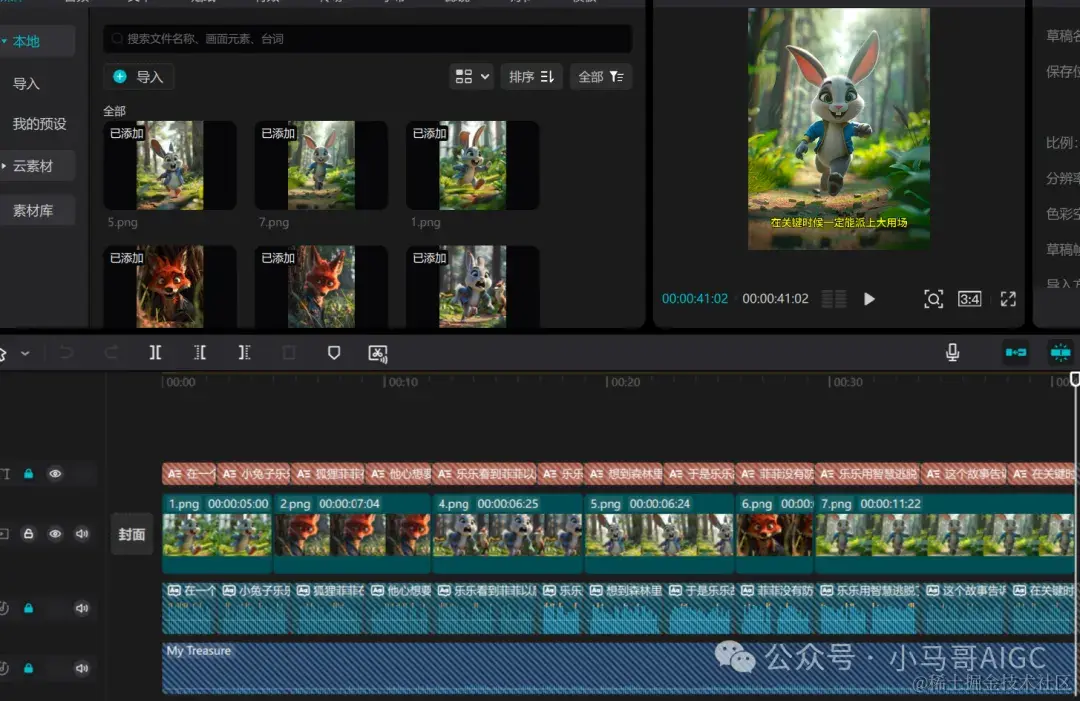1080x701 pixels.
Task: Click the trim-right-of-playhead tool
Action: tap(244, 353)
